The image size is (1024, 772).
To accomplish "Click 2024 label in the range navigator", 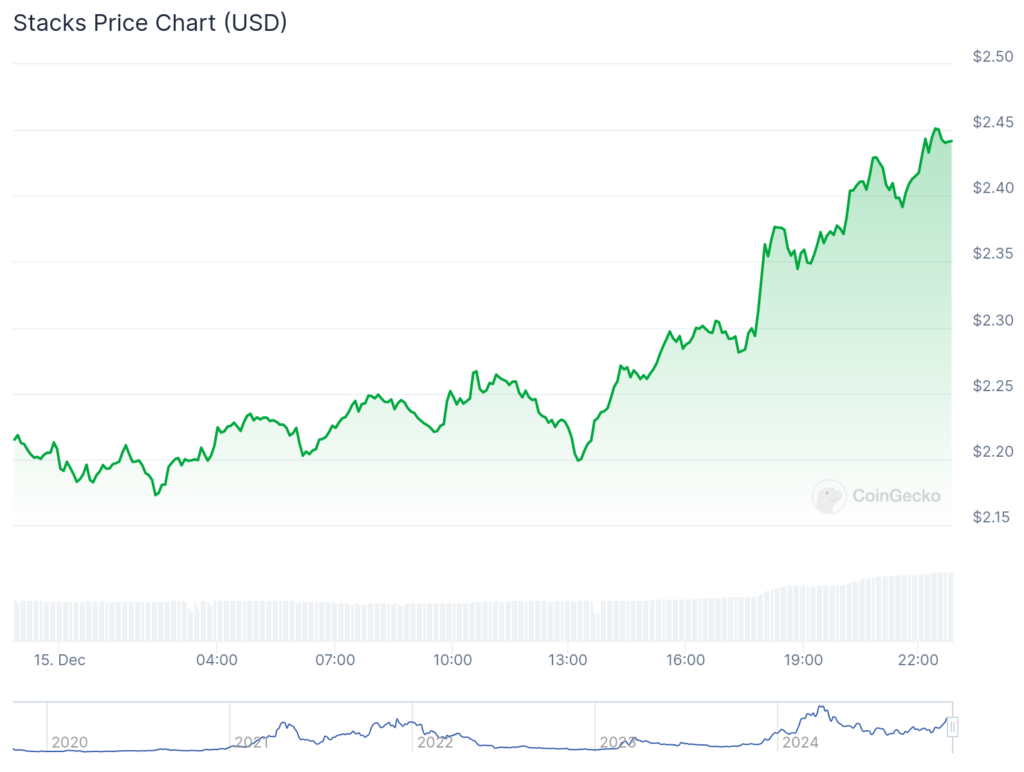I will pyautogui.click(x=800, y=742).
